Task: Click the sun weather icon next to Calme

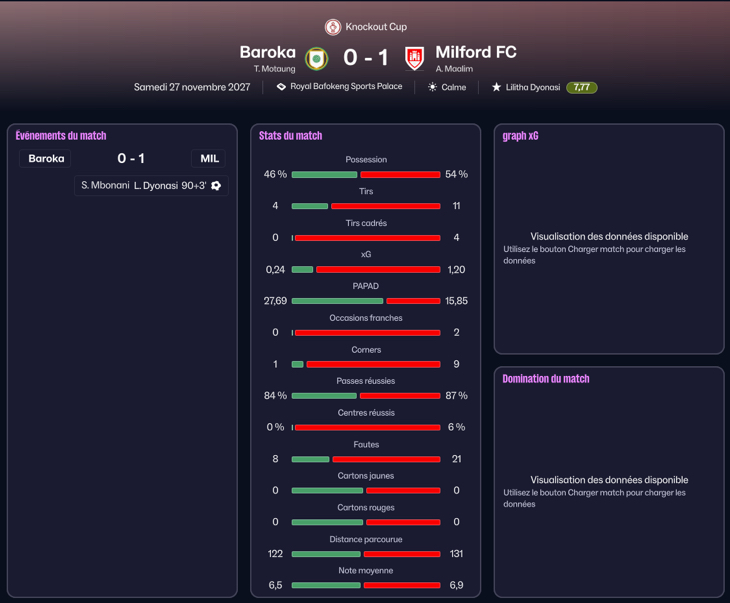Action: pos(433,87)
